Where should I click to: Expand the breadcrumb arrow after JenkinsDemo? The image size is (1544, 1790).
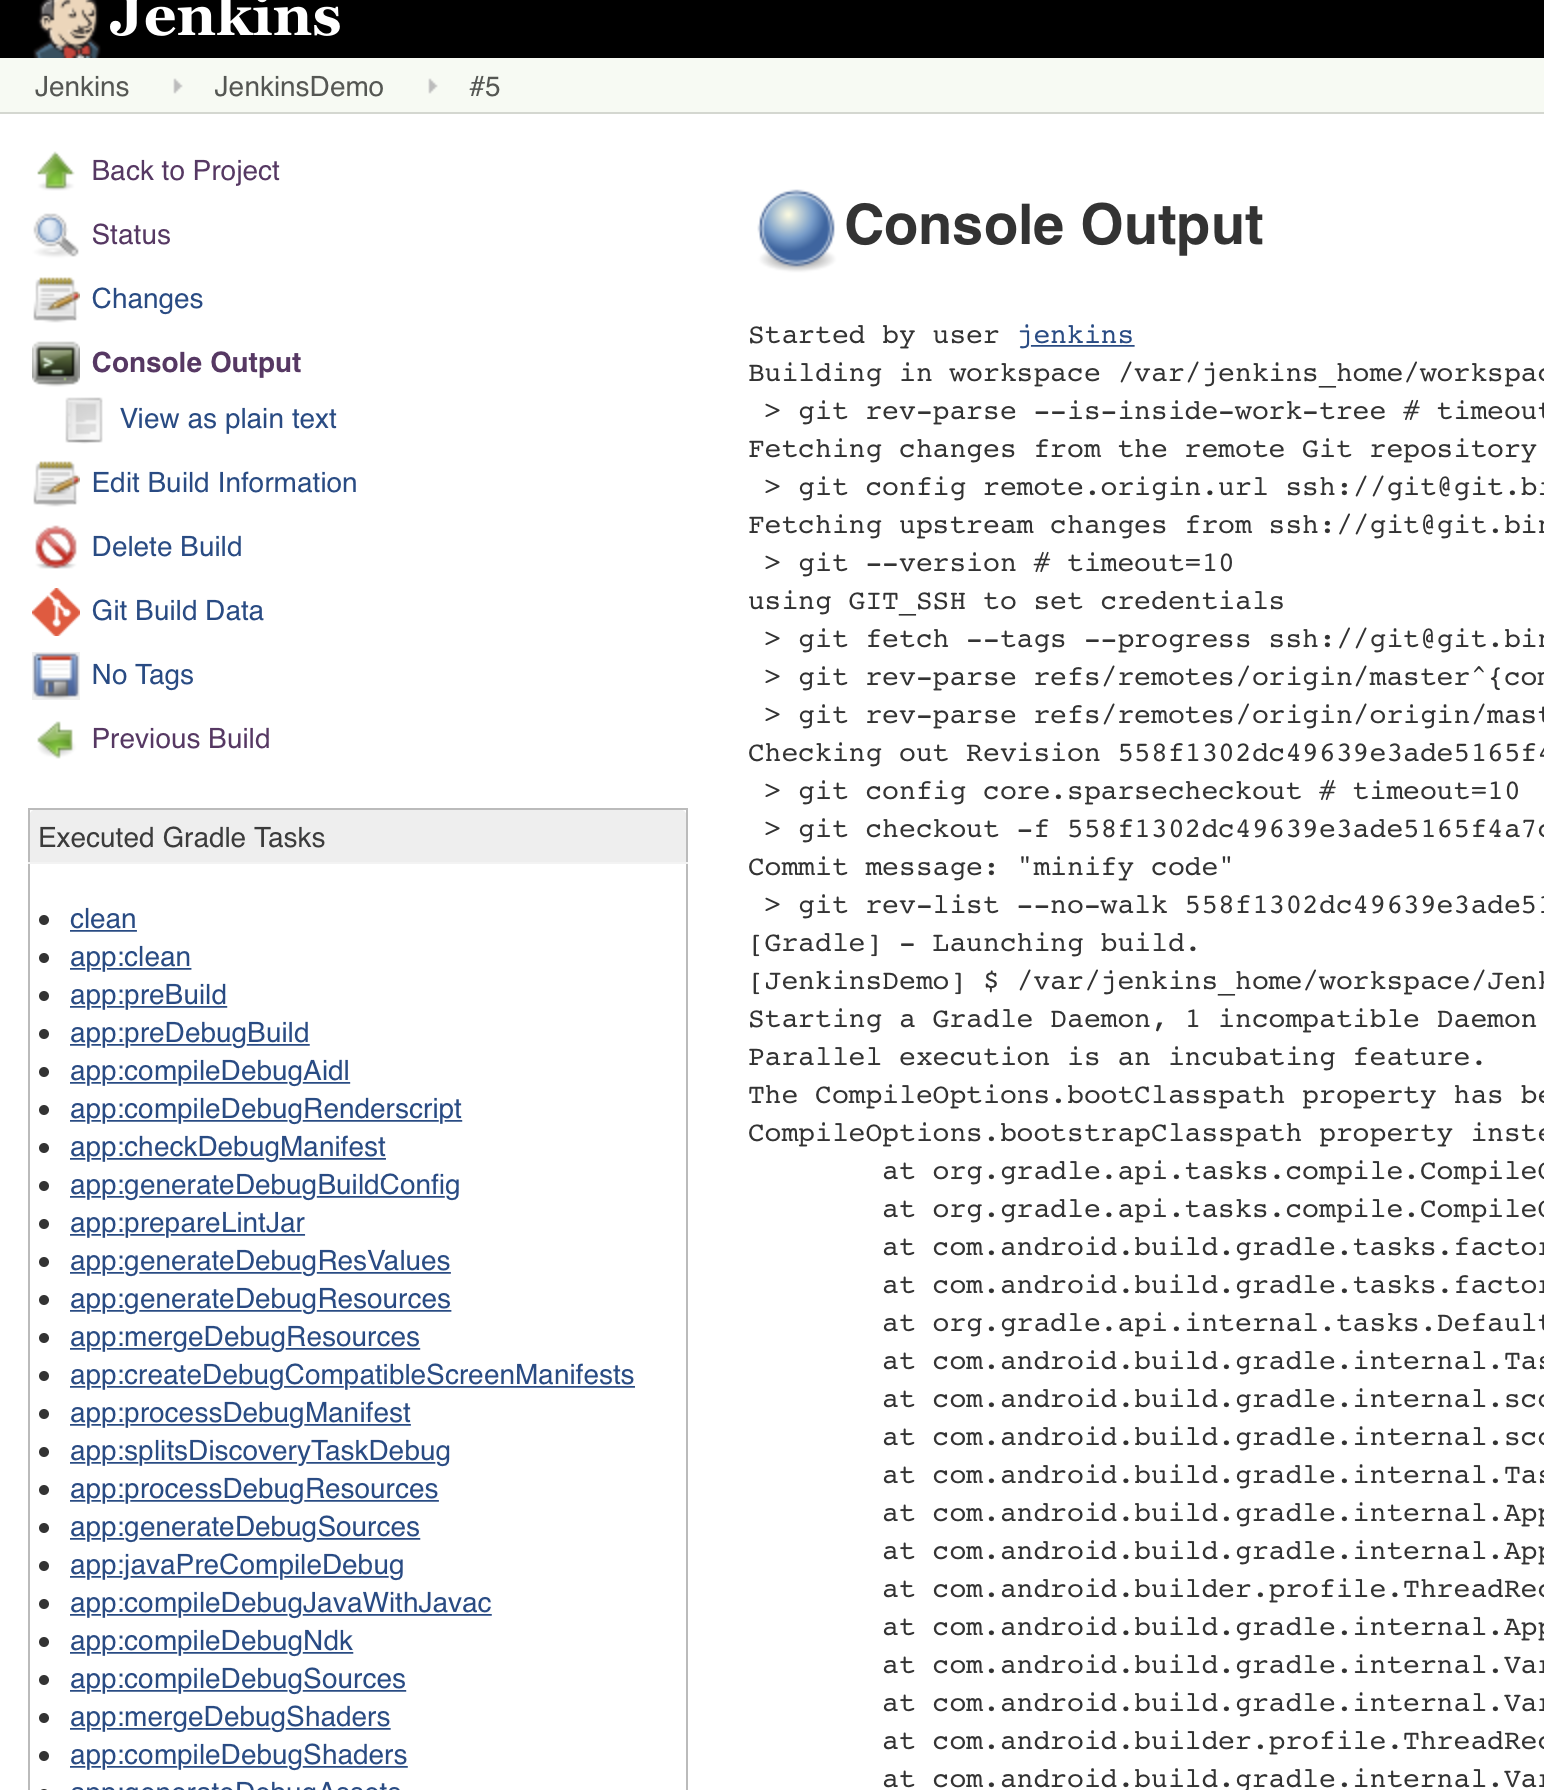click(432, 87)
